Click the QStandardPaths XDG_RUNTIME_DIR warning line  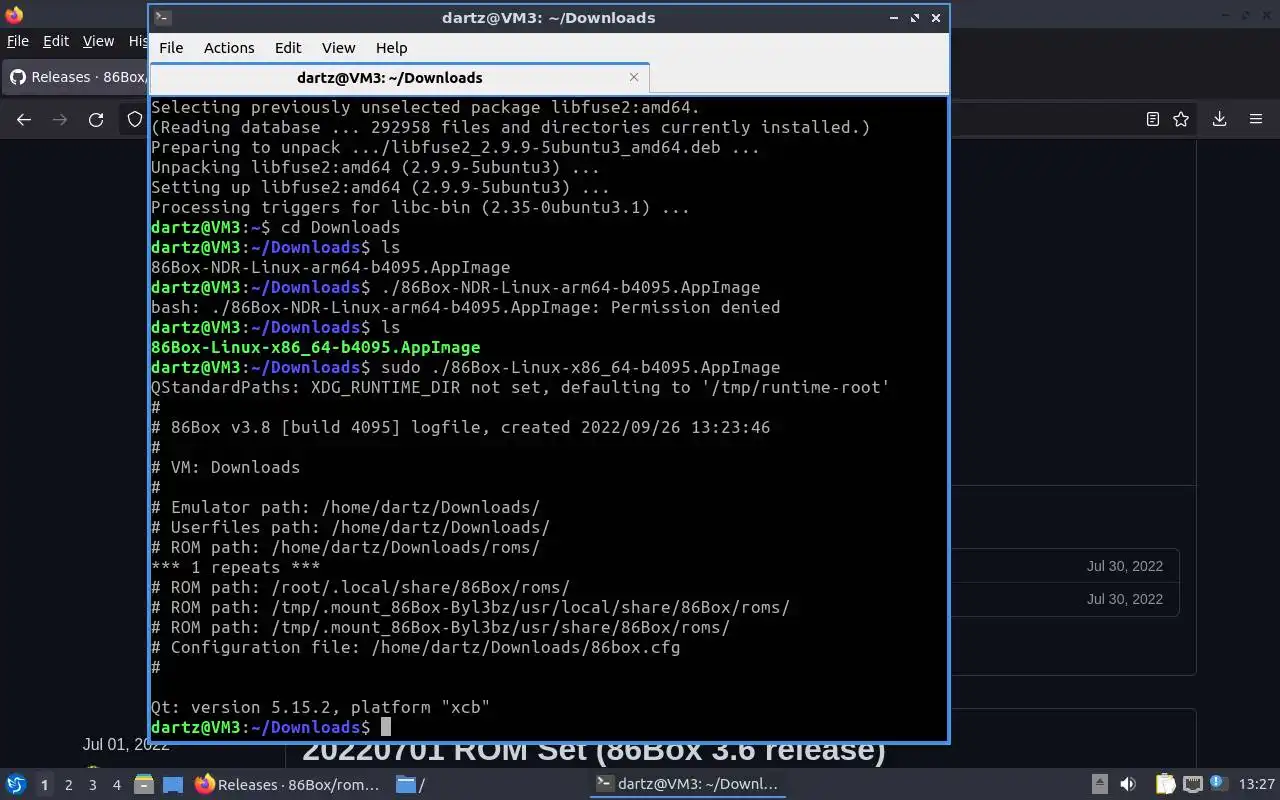[x=520, y=387]
